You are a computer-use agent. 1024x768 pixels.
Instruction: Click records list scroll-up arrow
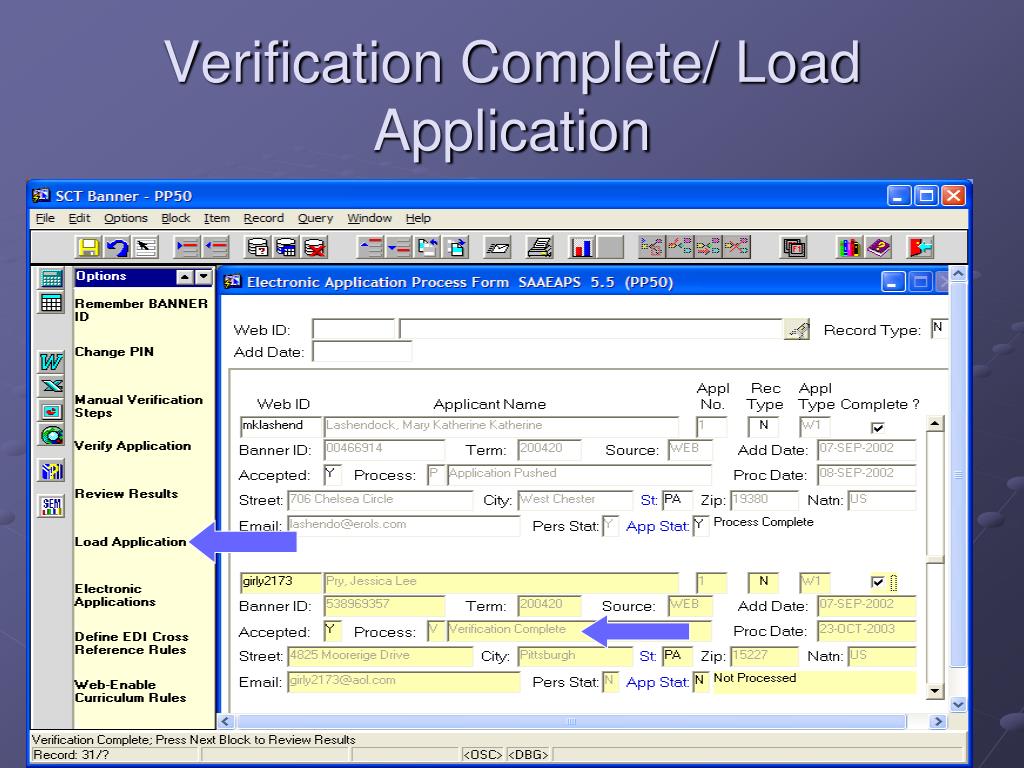click(x=935, y=423)
